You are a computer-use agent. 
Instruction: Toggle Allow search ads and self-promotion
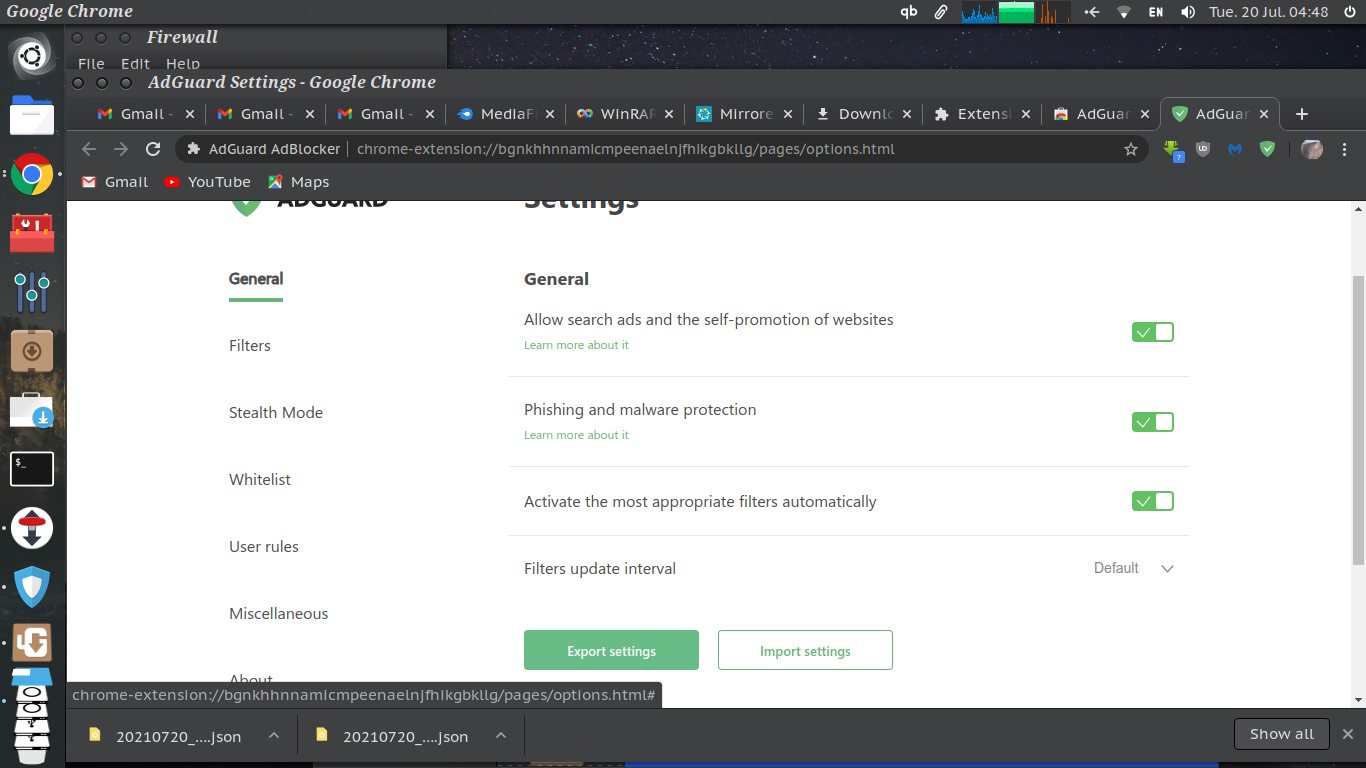(x=1152, y=332)
